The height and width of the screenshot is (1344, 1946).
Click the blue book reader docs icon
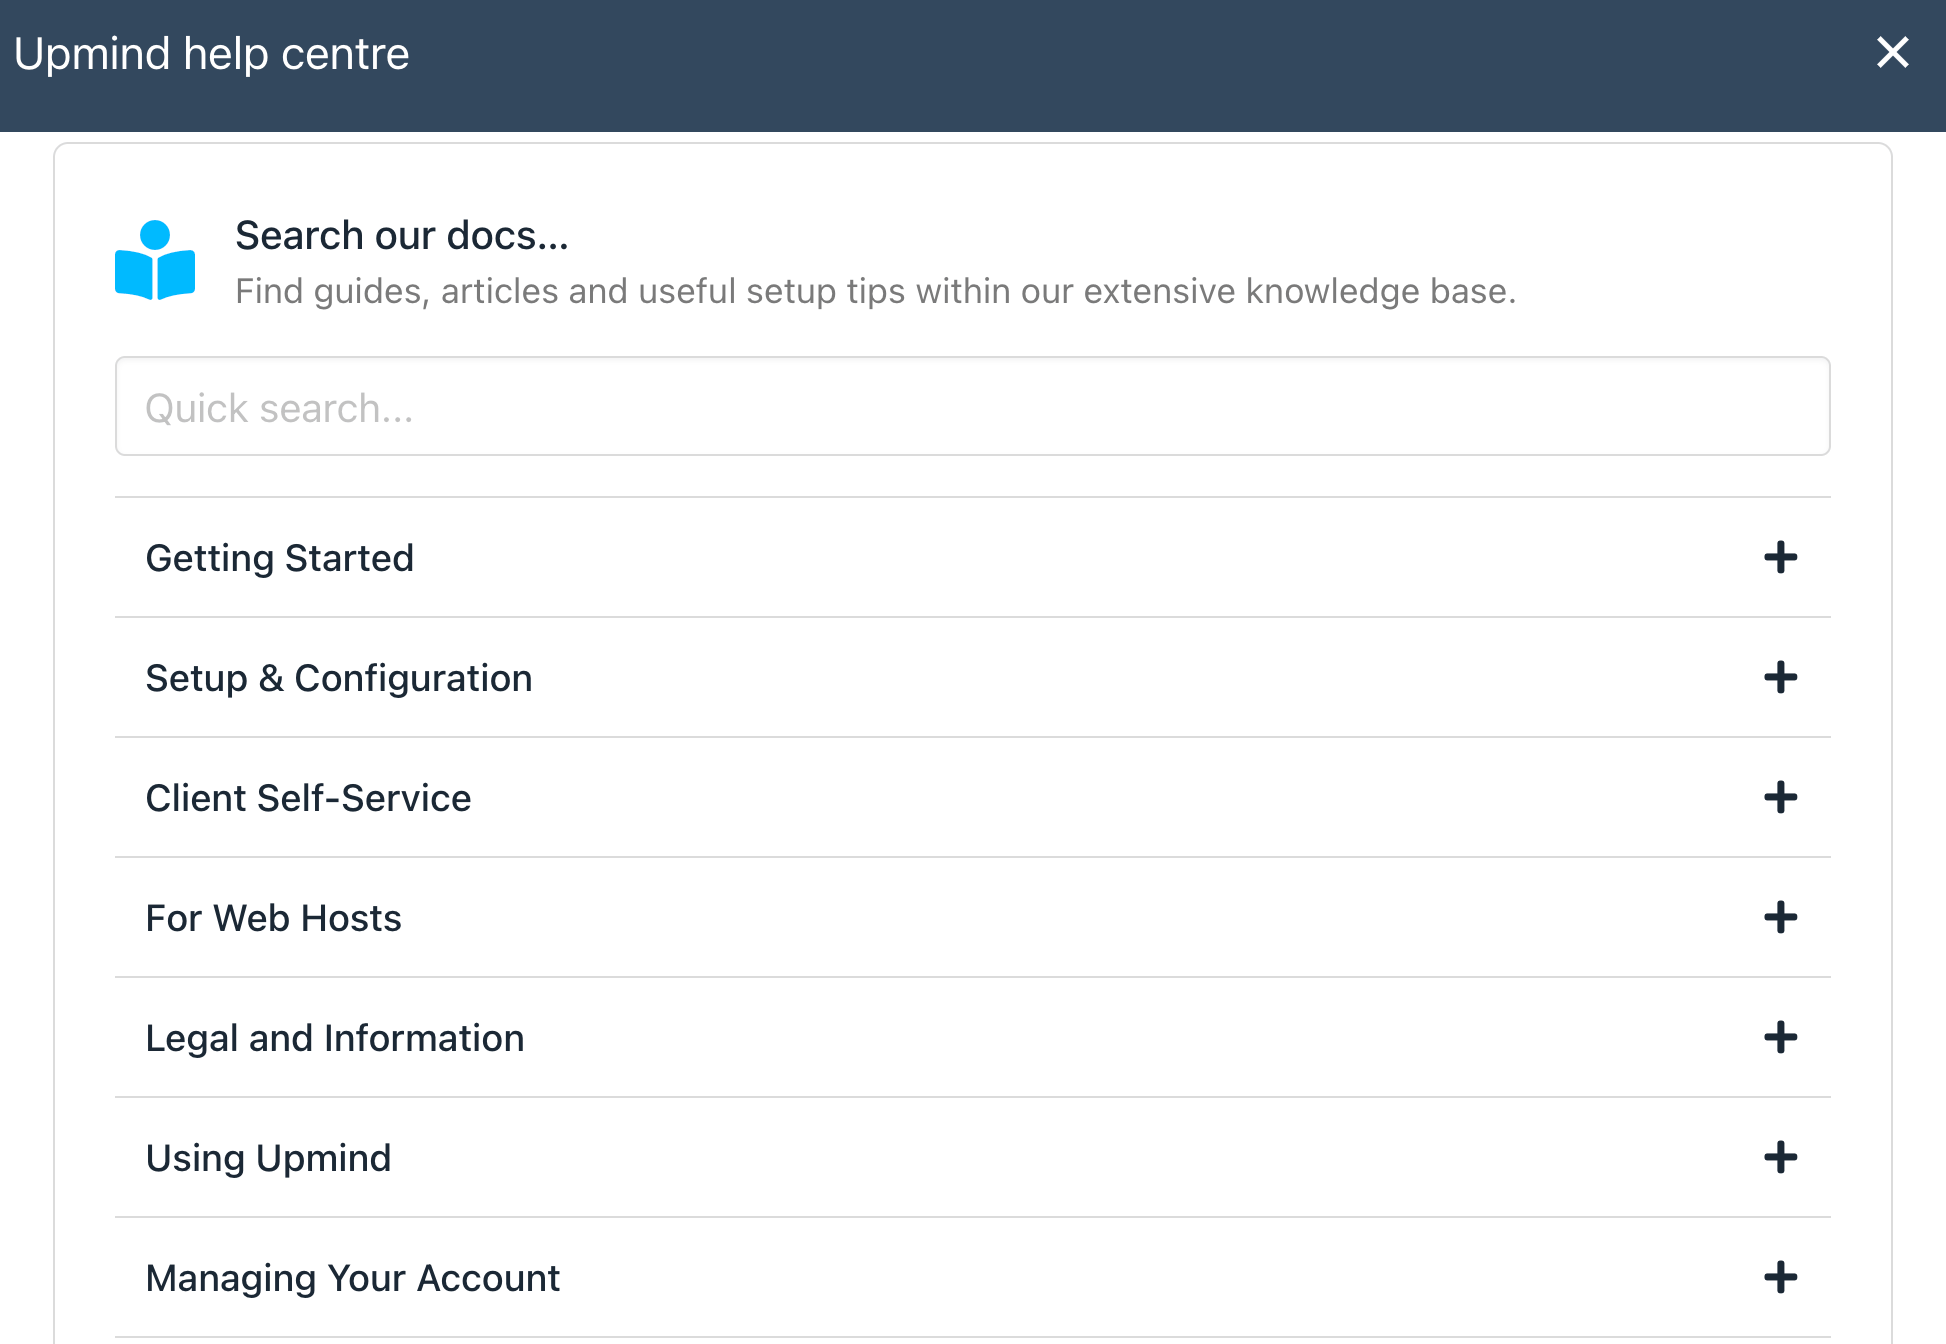(x=155, y=260)
